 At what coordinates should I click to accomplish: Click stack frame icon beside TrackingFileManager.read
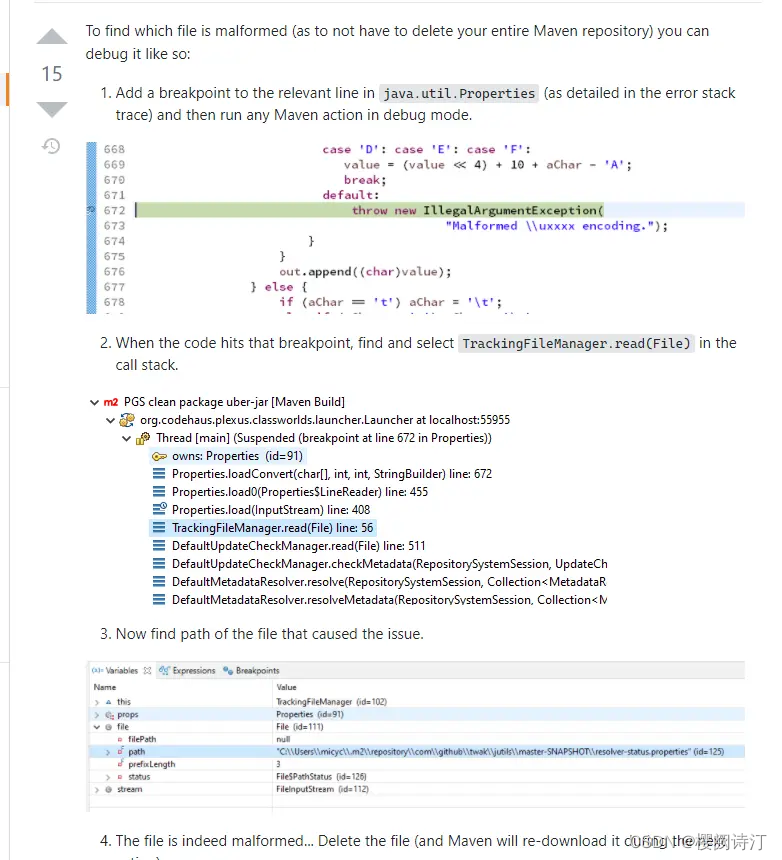[x=158, y=528]
